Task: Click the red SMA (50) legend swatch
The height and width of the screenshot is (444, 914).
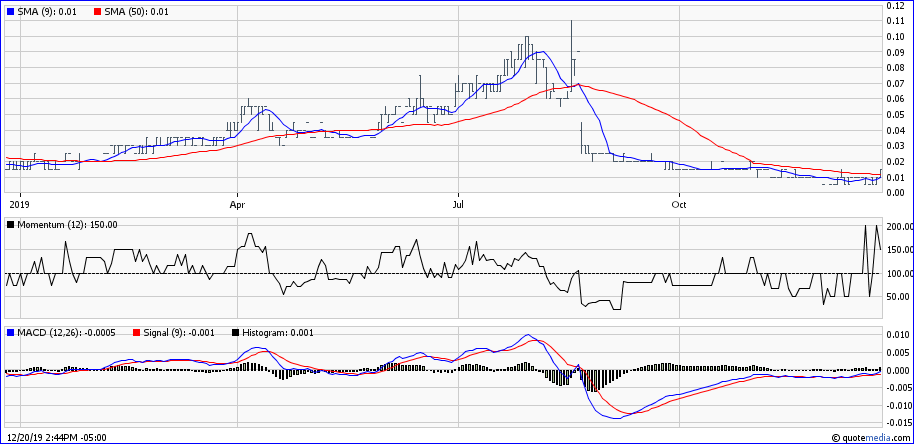Action: click(97, 11)
